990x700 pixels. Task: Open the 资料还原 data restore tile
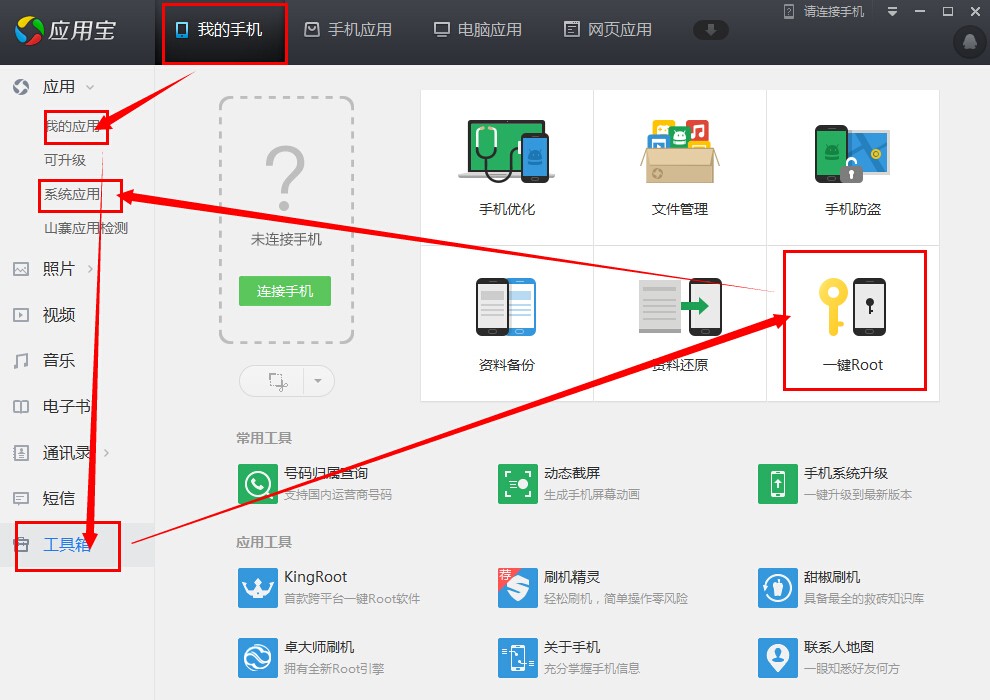(680, 323)
